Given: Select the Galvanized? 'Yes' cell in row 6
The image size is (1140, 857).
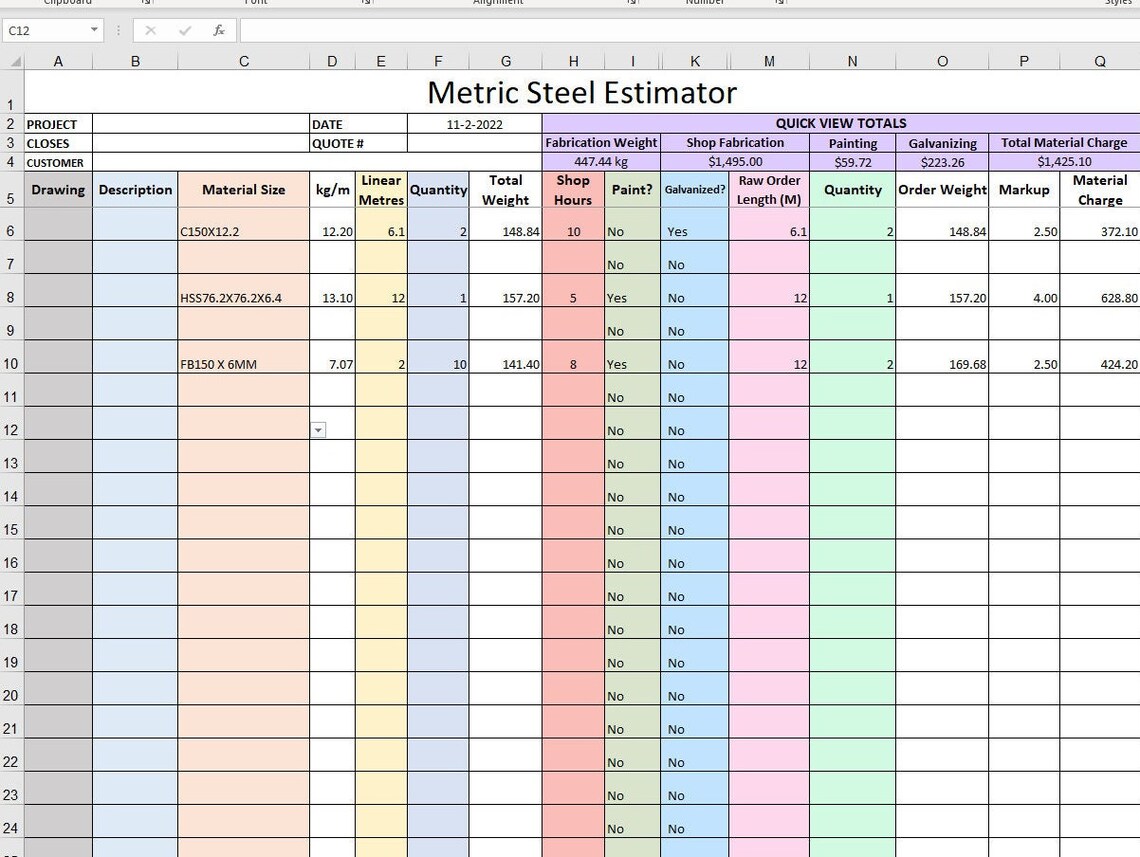Looking at the screenshot, I should 695,231.
